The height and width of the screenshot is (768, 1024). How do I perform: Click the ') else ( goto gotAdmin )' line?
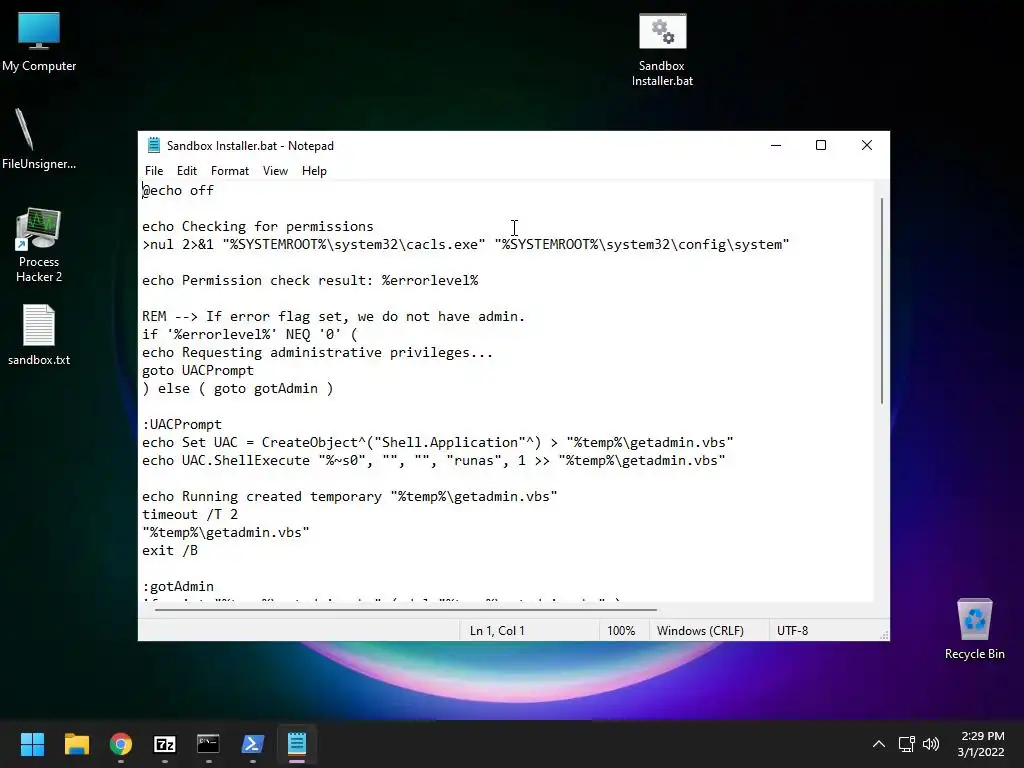tap(238, 388)
